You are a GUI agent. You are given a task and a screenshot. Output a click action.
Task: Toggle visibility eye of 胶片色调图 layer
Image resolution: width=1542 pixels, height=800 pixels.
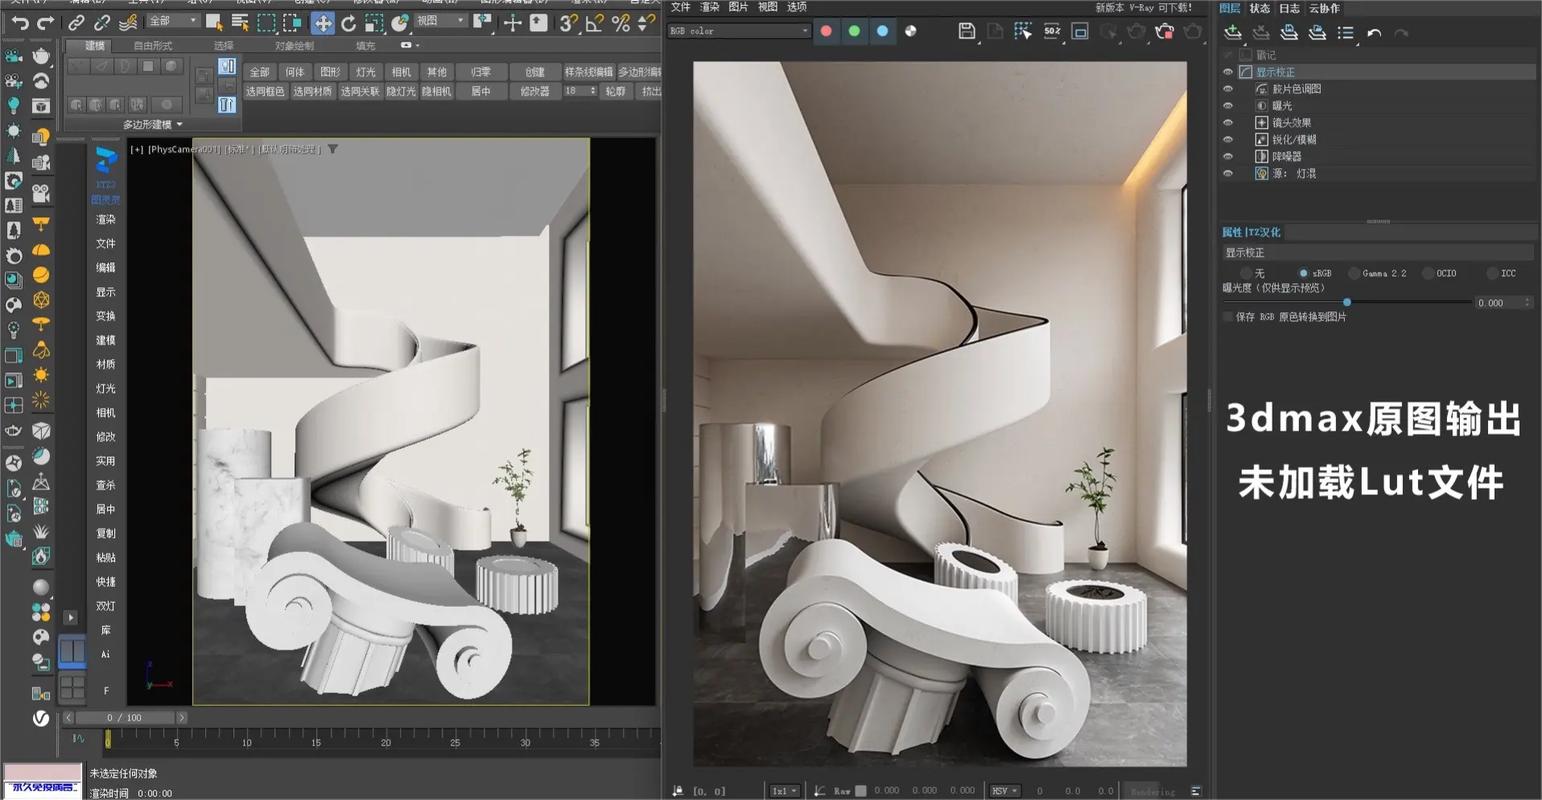(x=1228, y=89)
